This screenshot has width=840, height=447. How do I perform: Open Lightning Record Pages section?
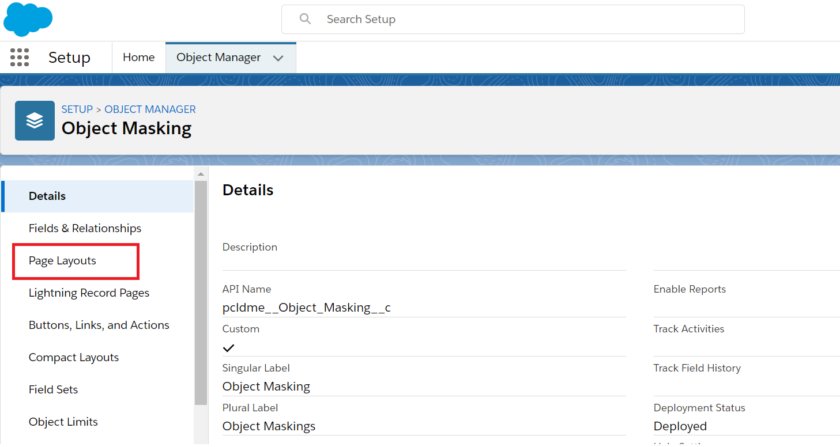89,293
